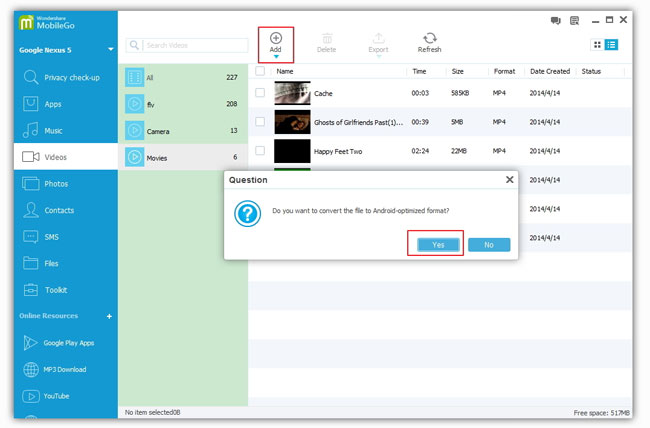Select the Camera category
650x428 pixels.
(183, 131)
